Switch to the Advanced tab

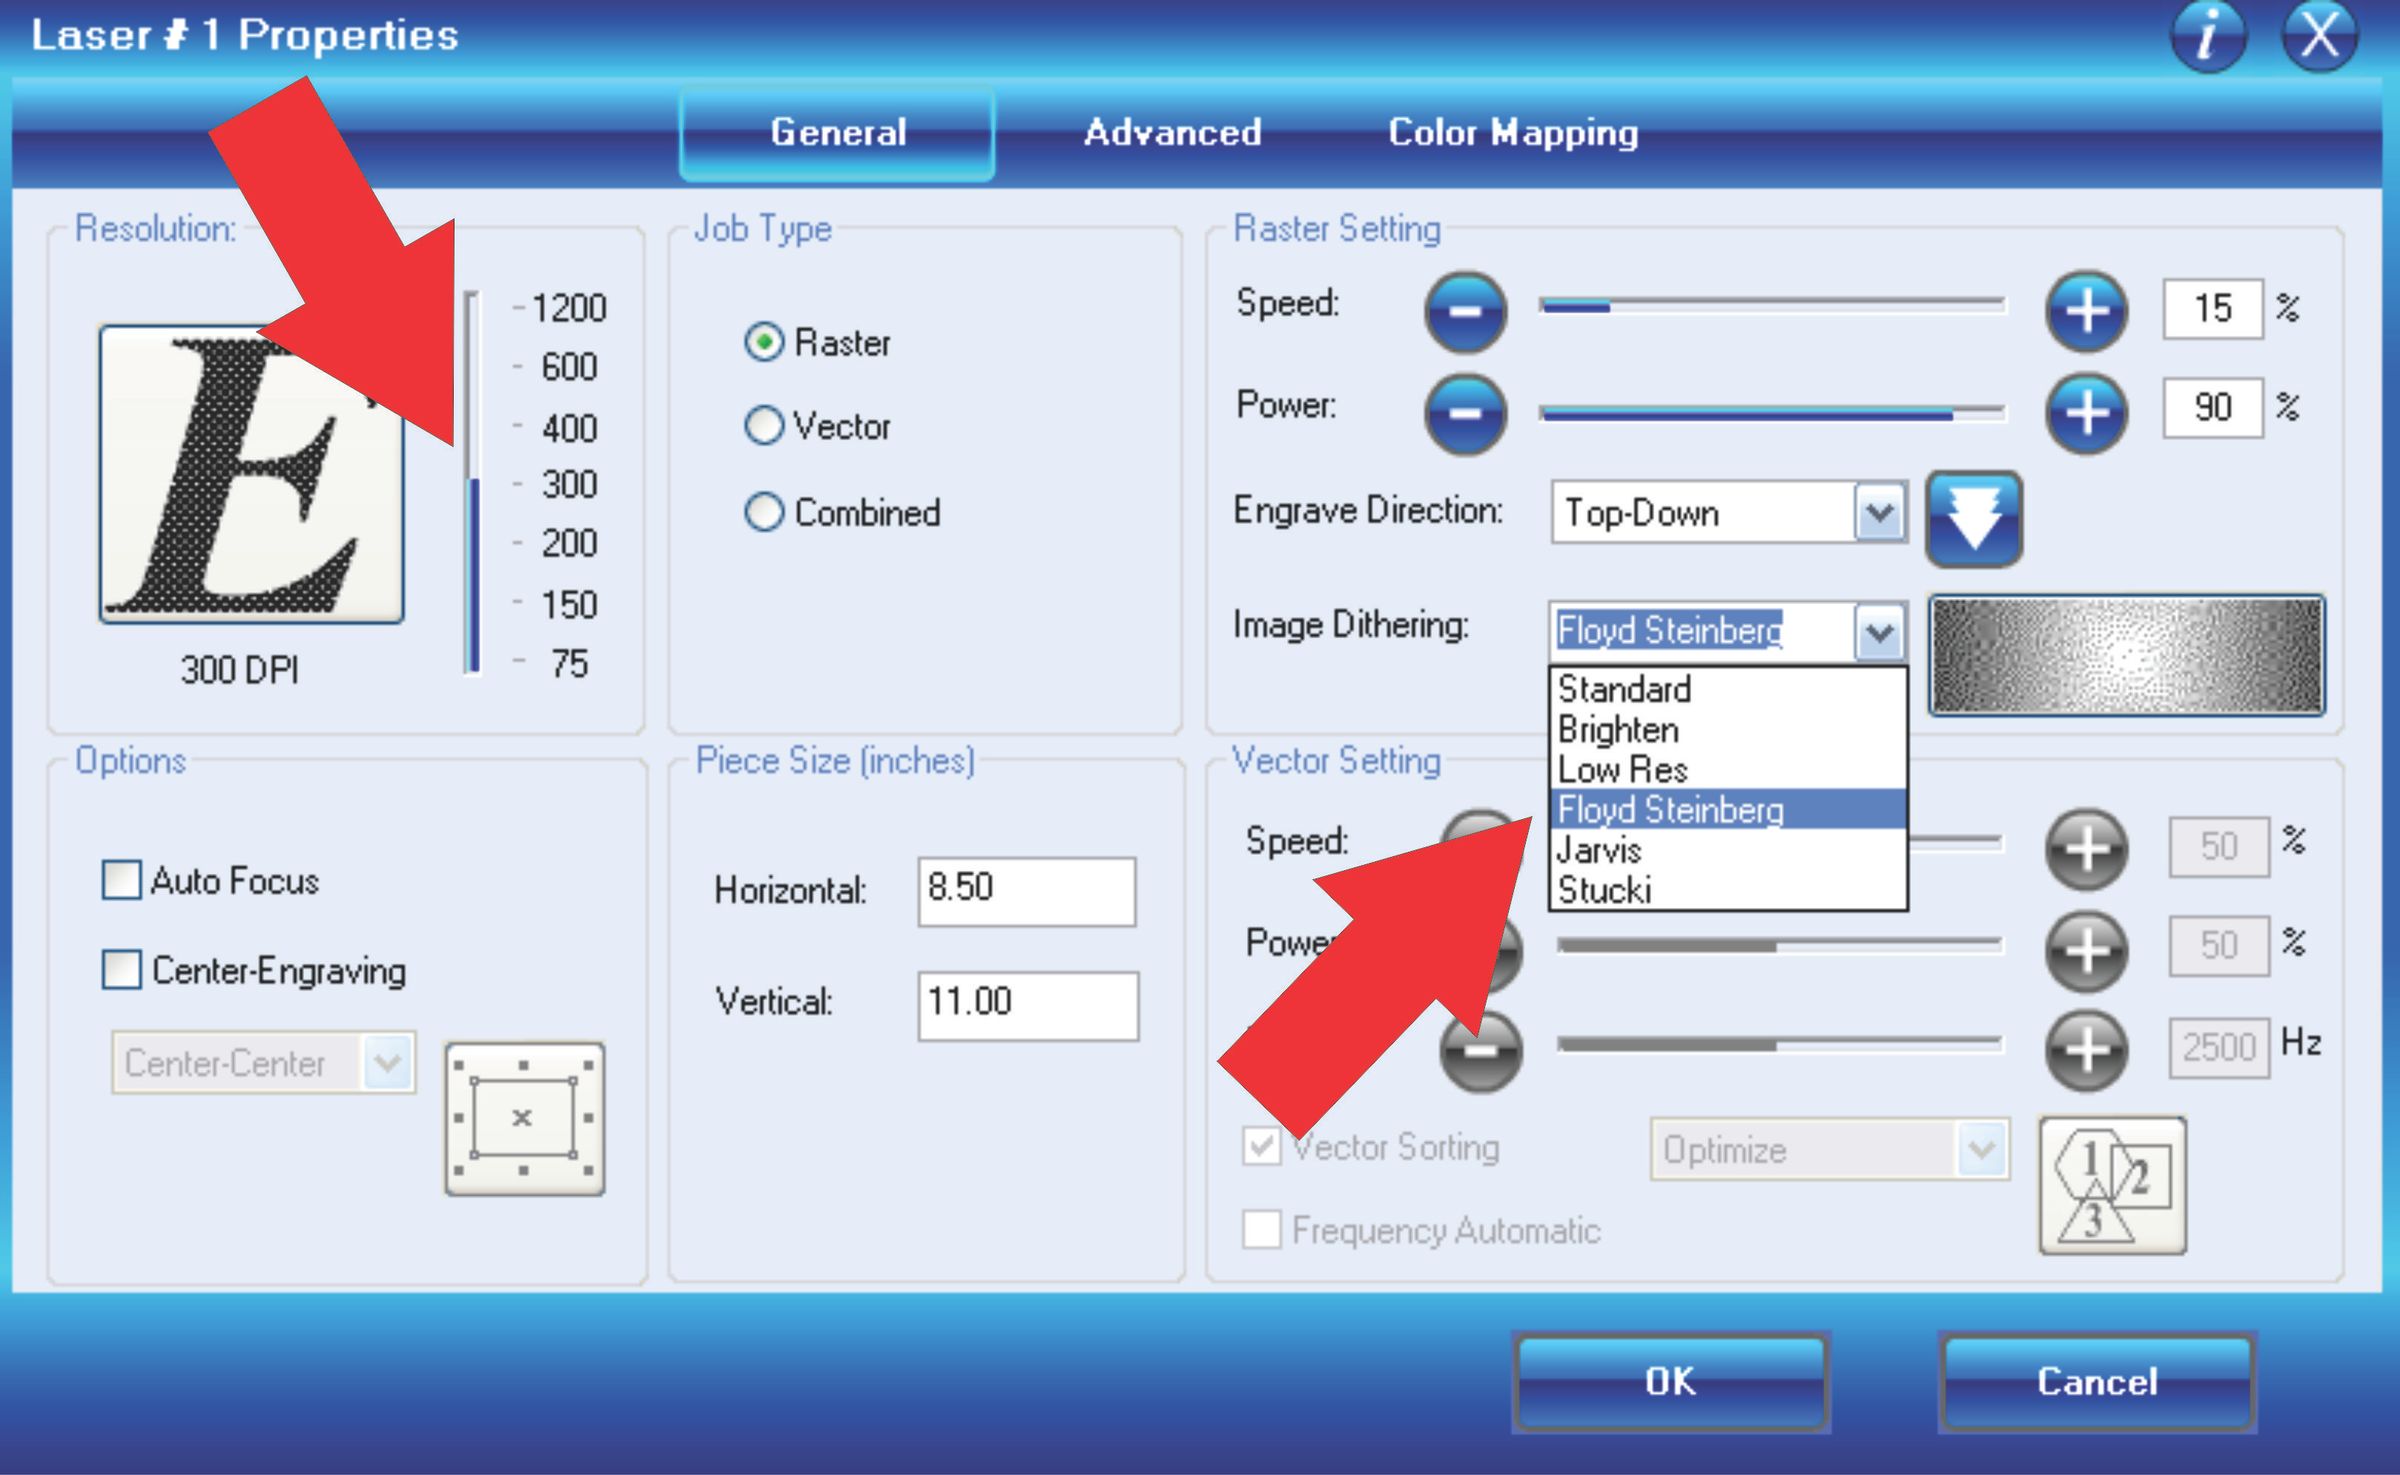tap(1172, 133)
